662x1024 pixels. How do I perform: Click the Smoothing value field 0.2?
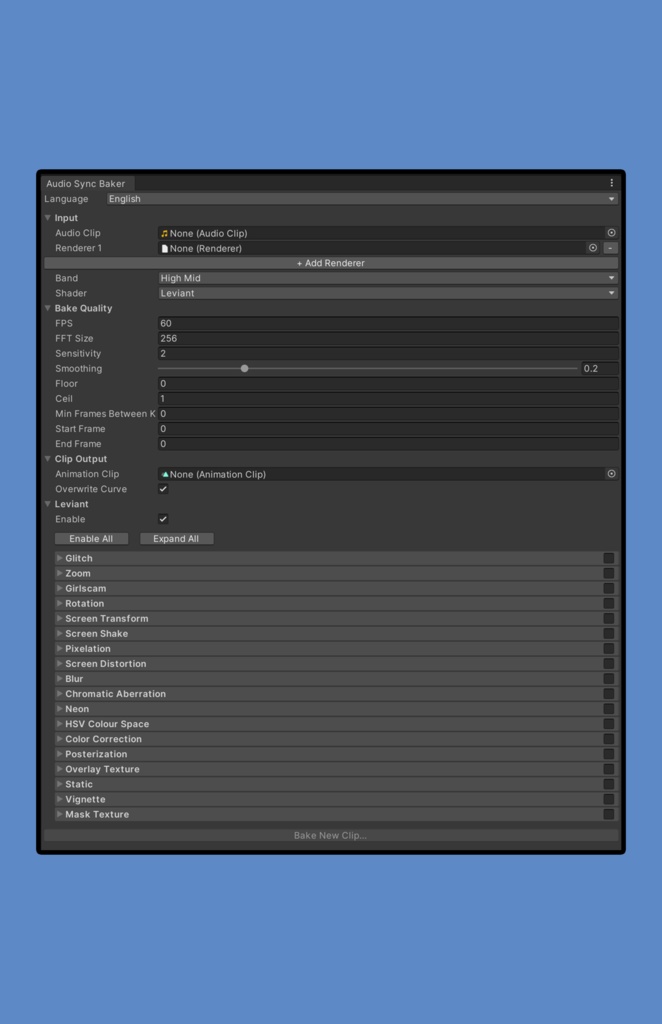click(x=599, y=368)
